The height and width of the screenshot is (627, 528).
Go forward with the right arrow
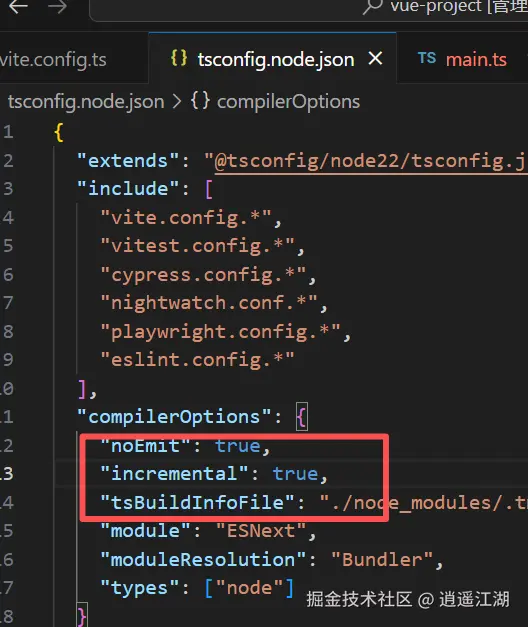[57, 6]
